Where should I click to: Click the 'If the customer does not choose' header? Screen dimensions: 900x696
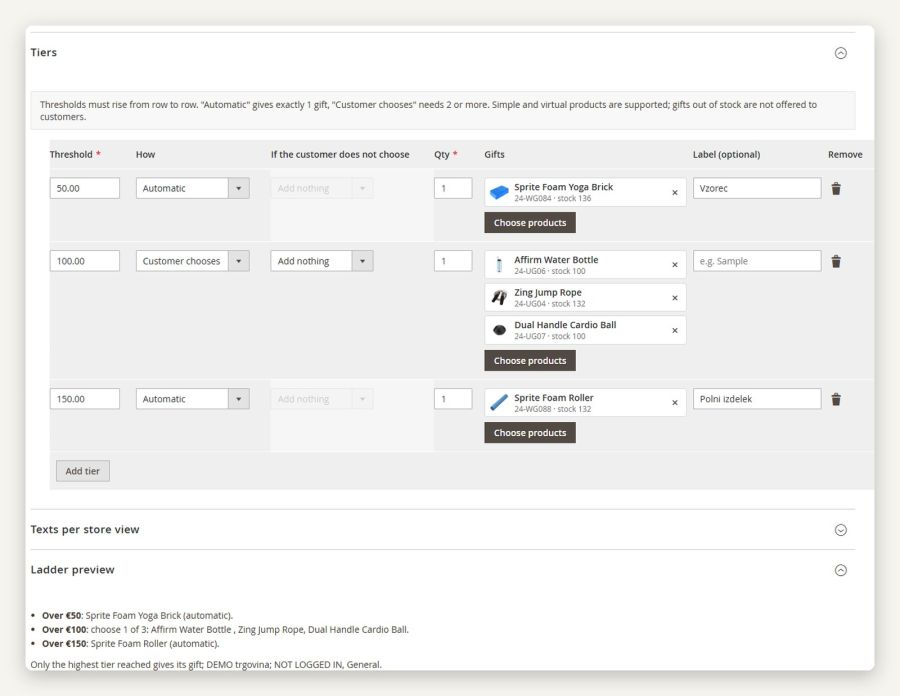pyautogui.click(x=340, y=154)
